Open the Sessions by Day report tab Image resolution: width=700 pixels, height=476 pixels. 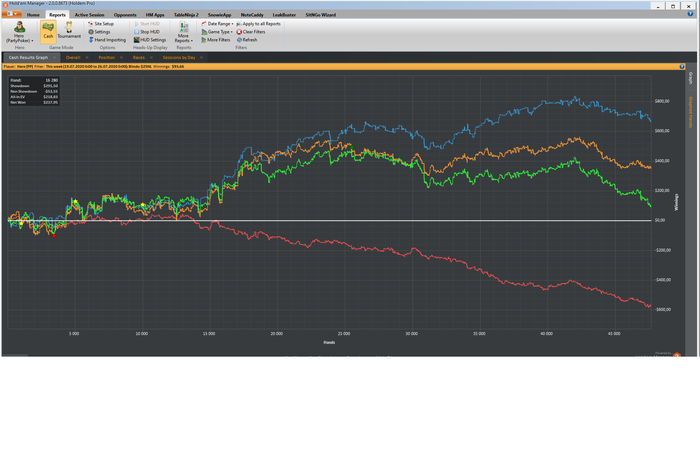[179, 58]
